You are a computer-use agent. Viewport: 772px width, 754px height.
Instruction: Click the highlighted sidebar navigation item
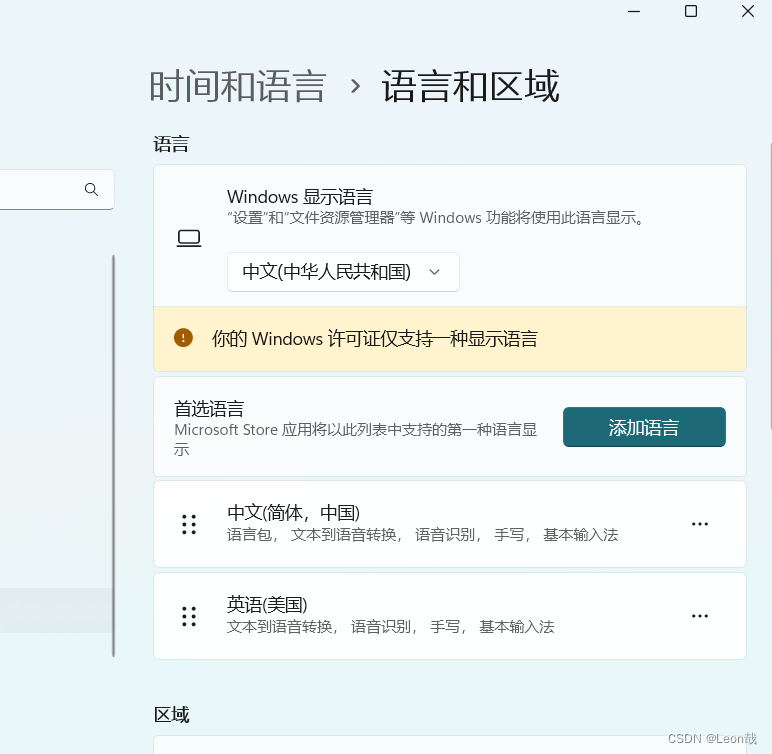pos(56,610)
